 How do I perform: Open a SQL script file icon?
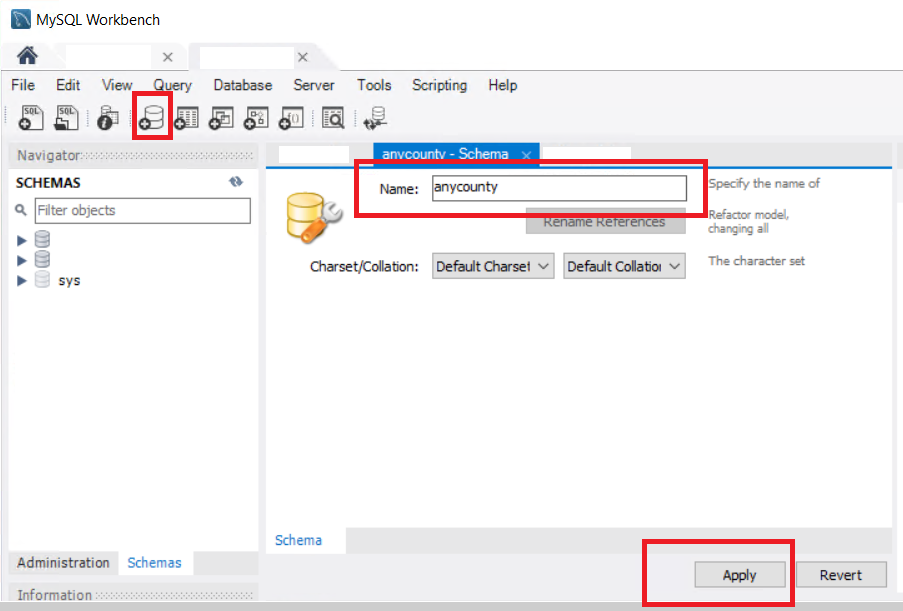pyautogui.click(x=66, y=117)
